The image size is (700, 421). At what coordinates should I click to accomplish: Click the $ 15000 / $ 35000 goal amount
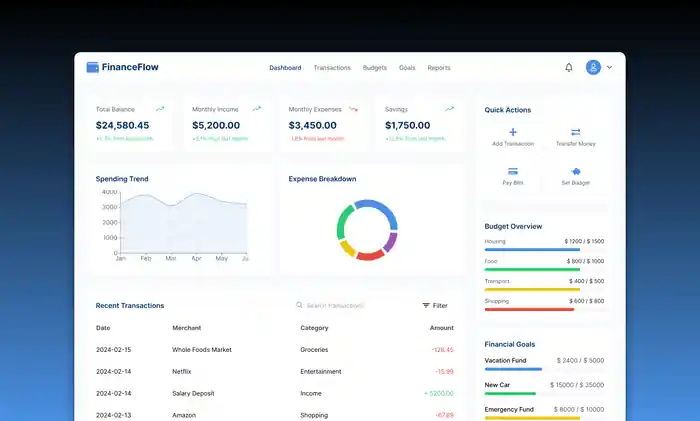(x=577, y=385)
